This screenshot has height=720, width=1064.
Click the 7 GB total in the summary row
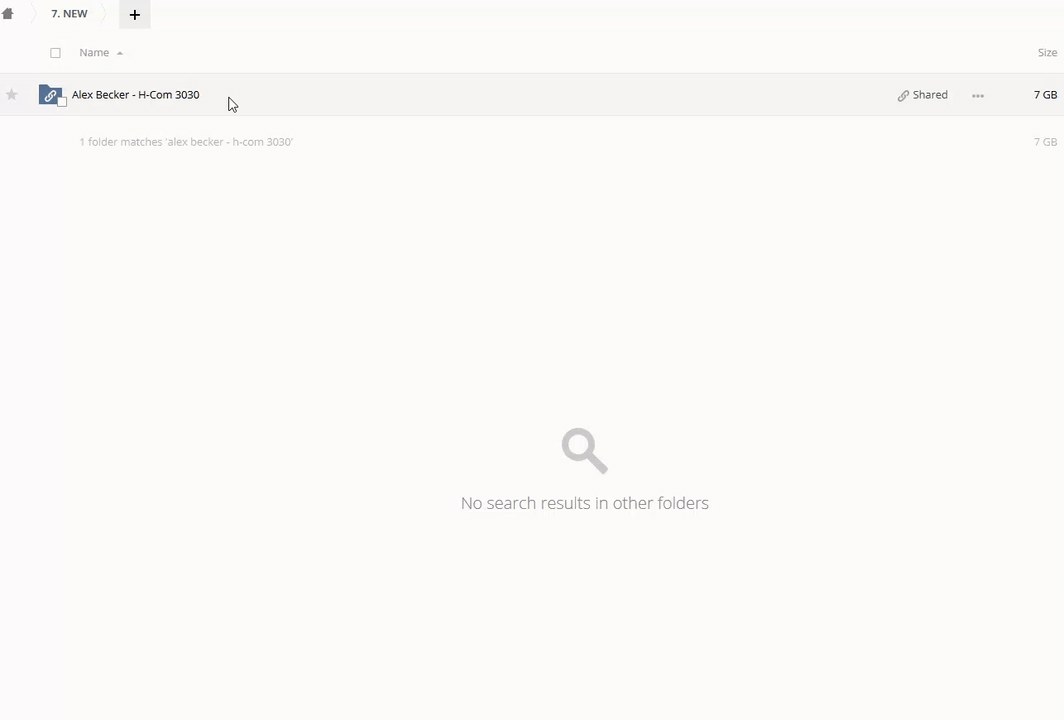point(1045,142)
